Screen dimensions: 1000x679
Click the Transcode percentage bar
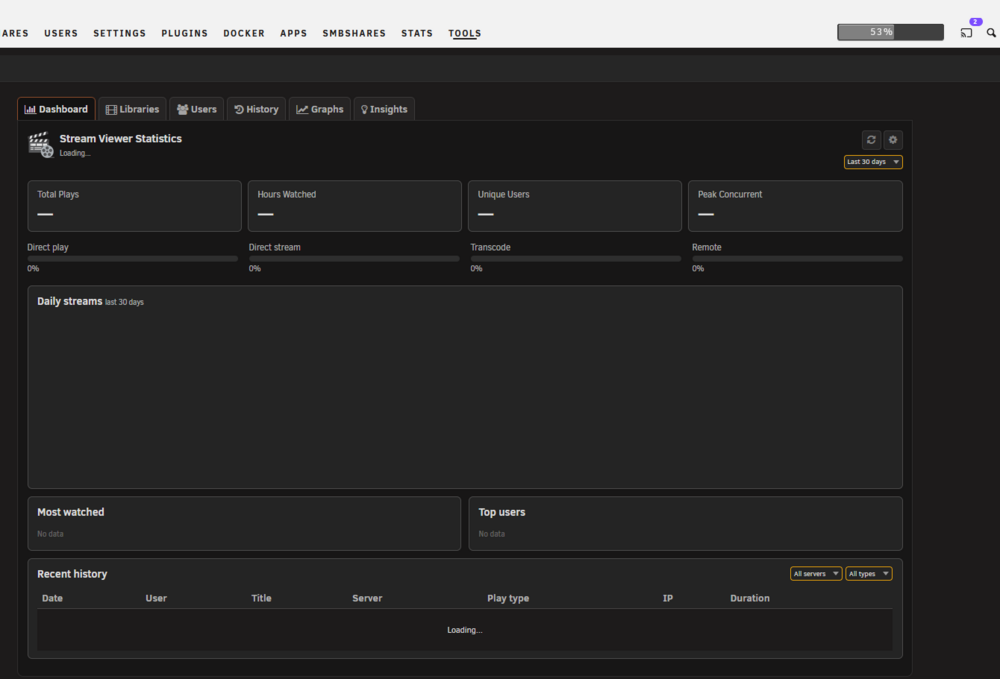point(576,259)
